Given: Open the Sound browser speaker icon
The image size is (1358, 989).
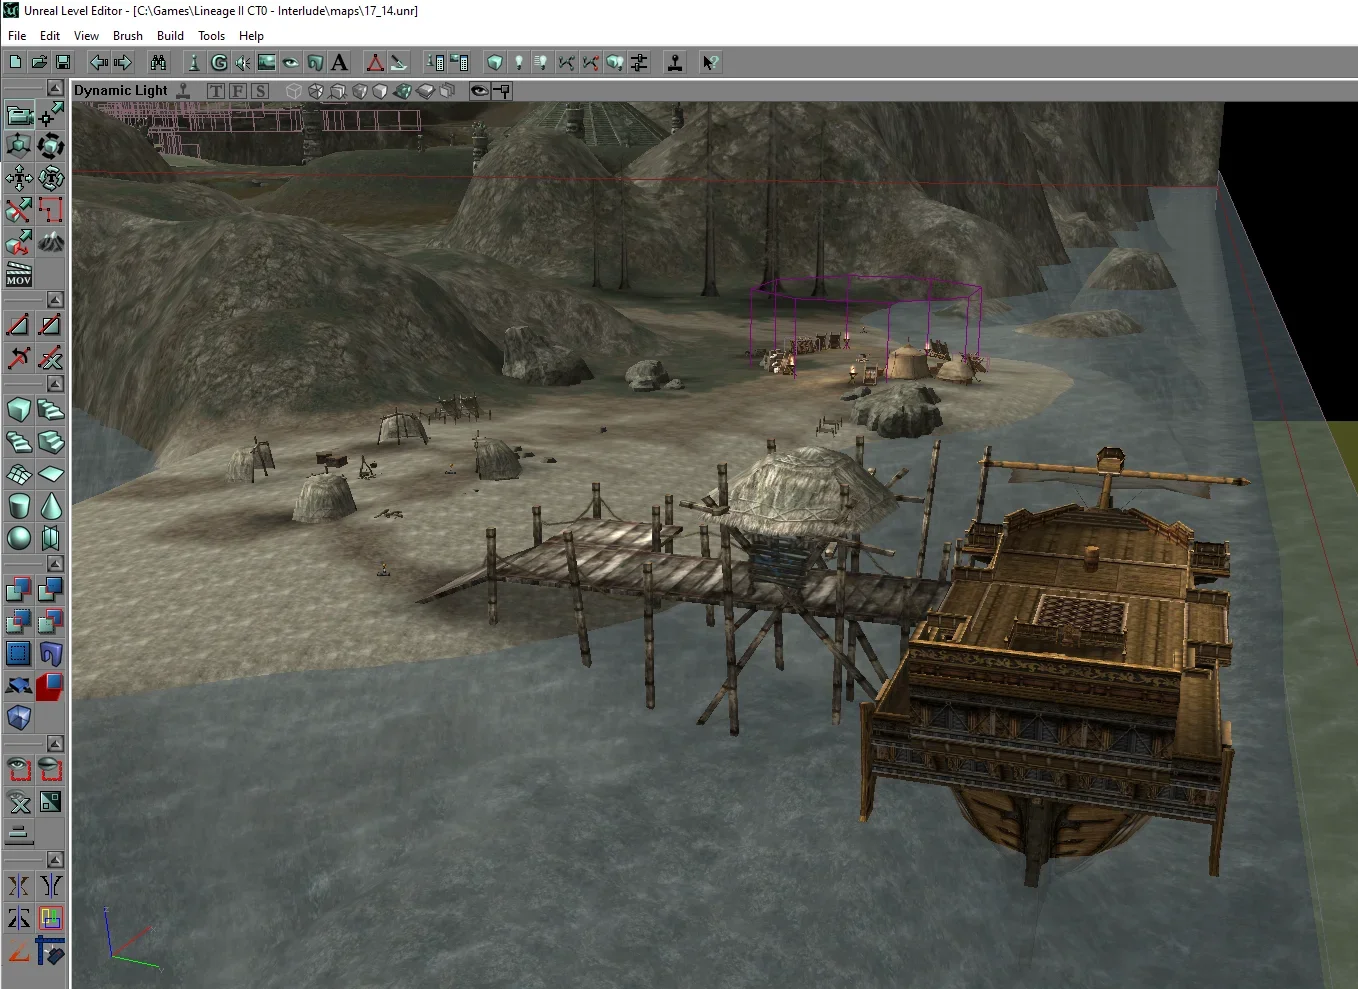Looking at the screenshot, I should (x=243, y=62).
